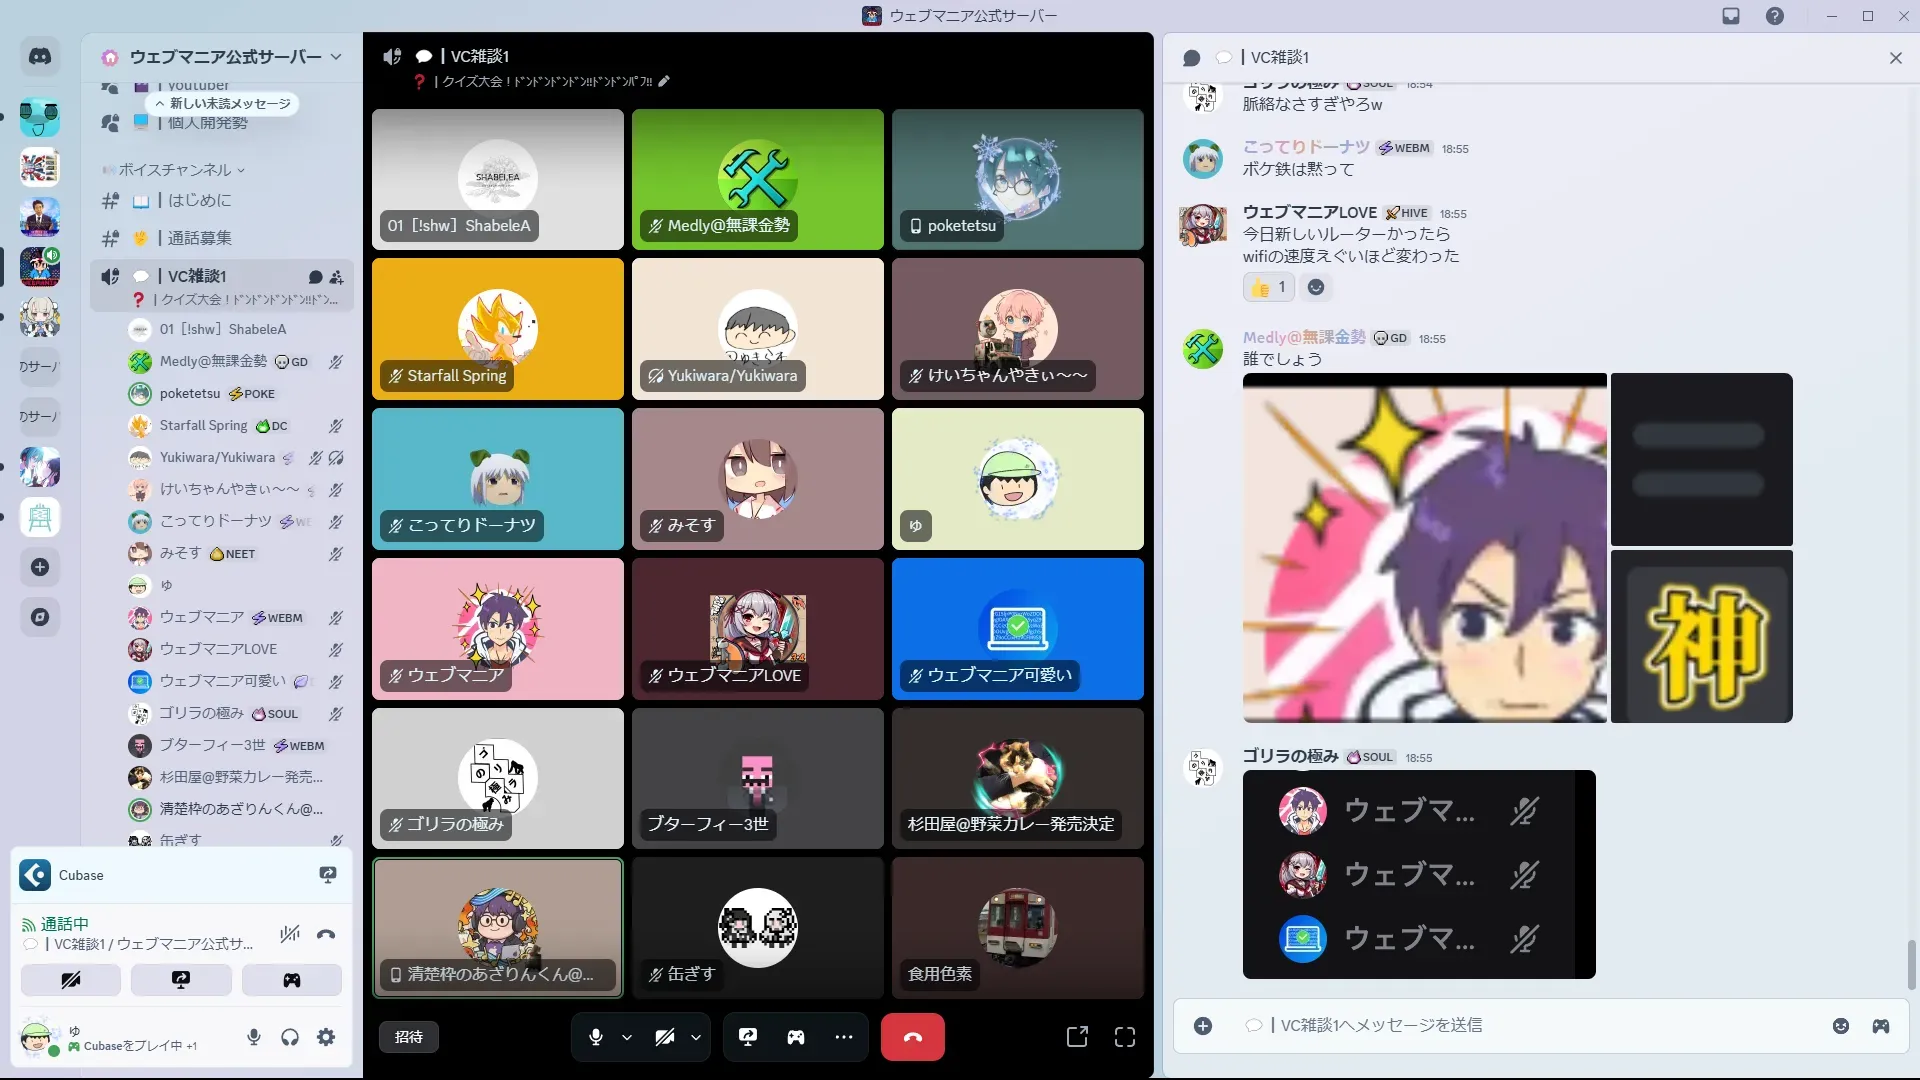1920x1080 pixels.
Task: Collapse the ボイスチャンネル category
Action: (175, 170)
